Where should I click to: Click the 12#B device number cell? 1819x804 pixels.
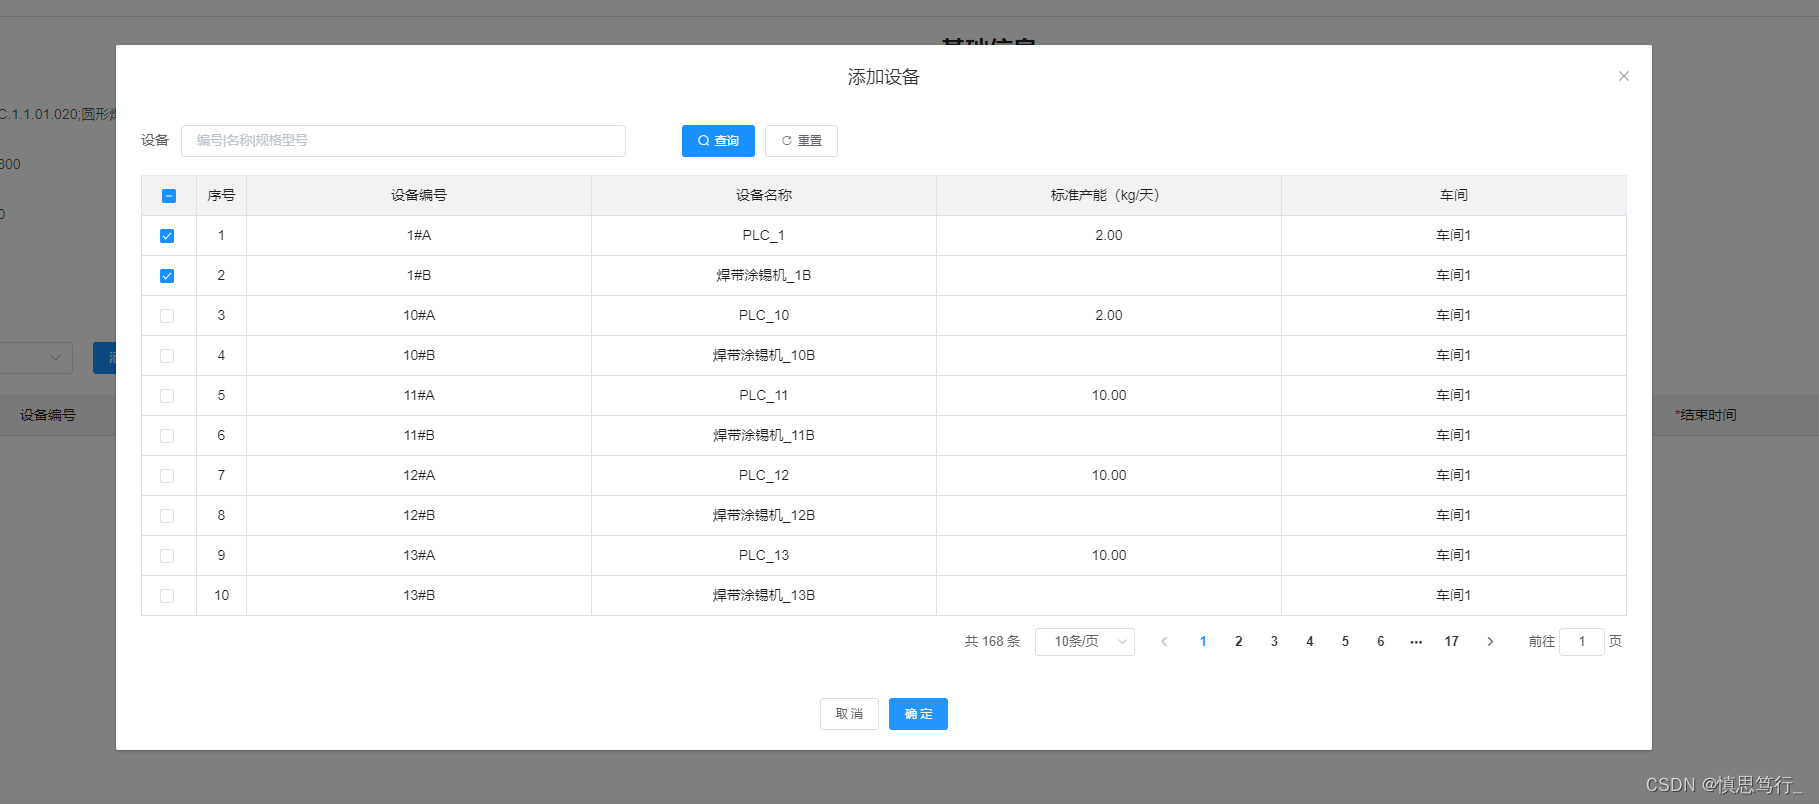(x=419, y=516)
